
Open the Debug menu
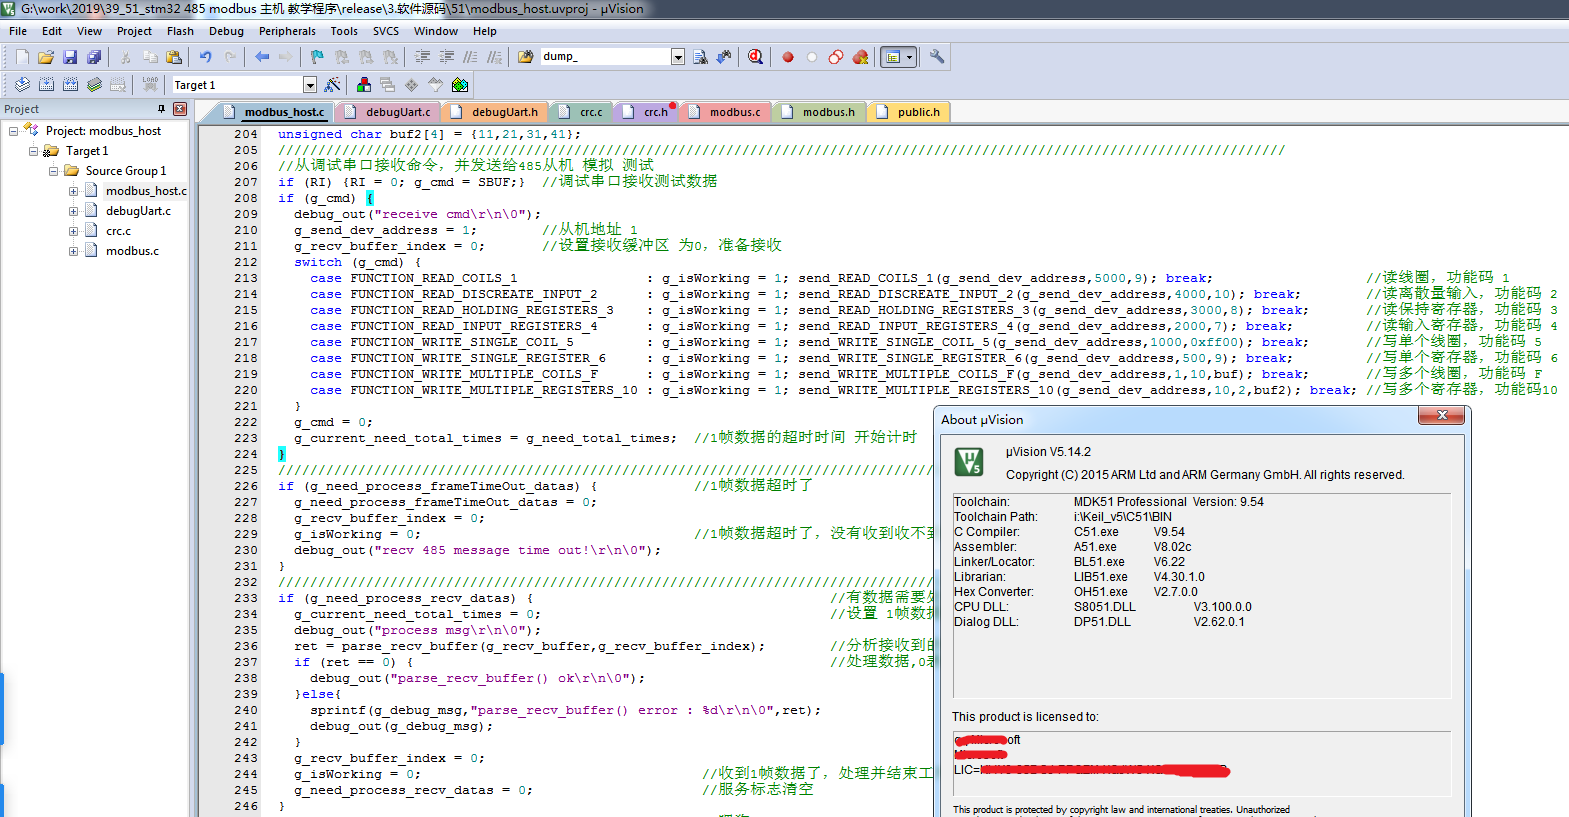tap(226, 31)
